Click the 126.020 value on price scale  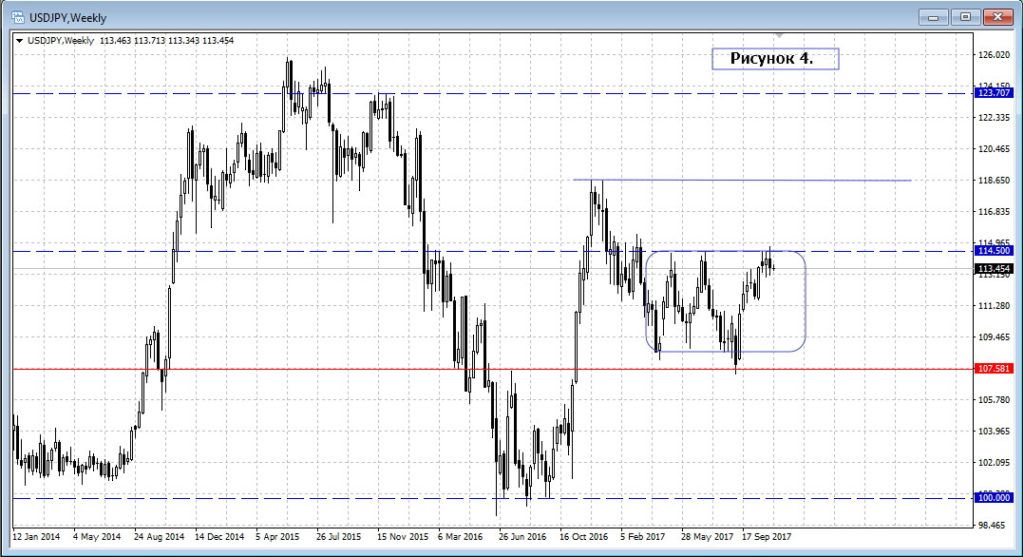coord(994,55)
